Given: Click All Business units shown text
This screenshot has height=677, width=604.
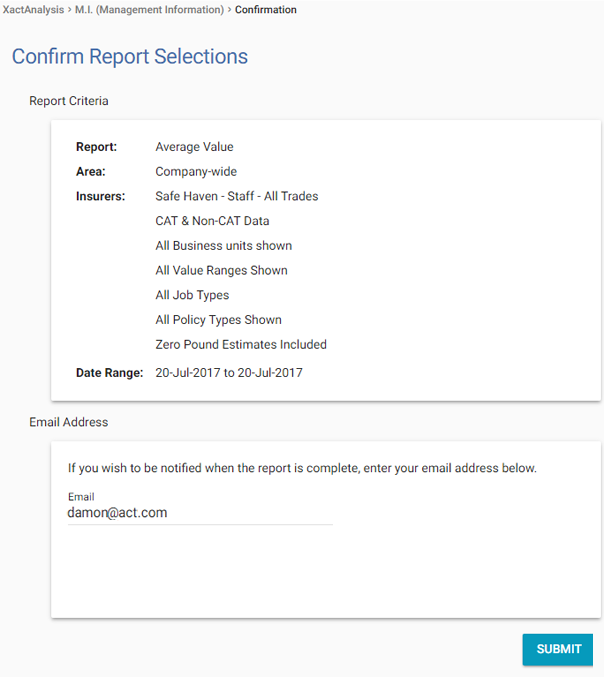Looking at the screenshot, I should pos(223,246).
